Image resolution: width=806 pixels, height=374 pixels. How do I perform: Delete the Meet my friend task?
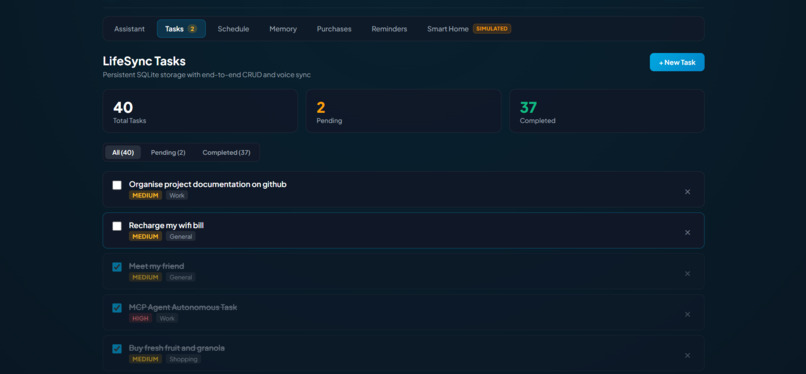tap(687, 274)
